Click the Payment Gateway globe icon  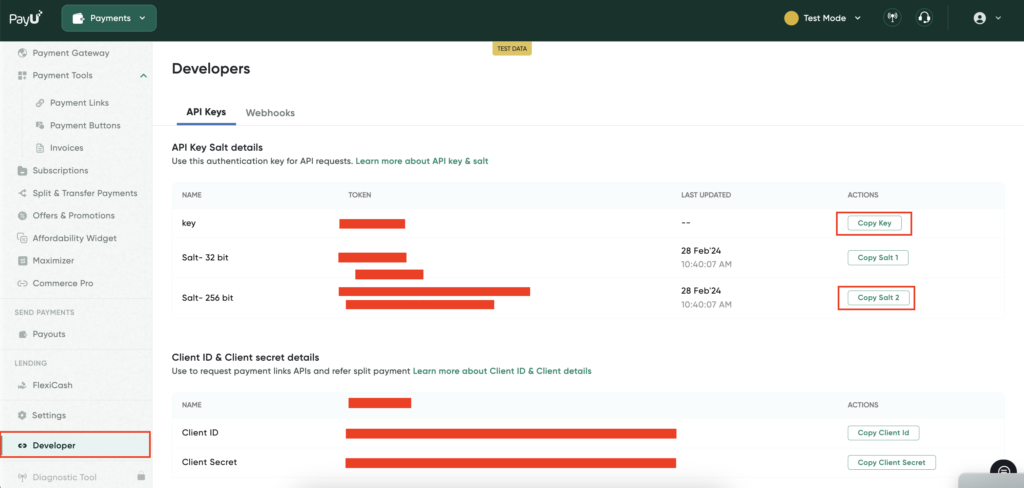[22, 53]
